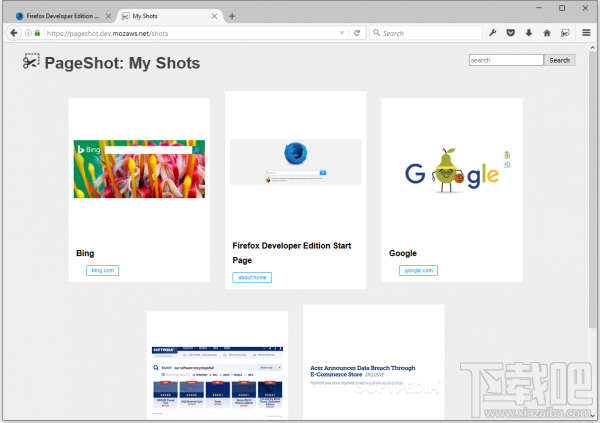The height and width of the screenshot is (423, 600).
Task: Click the scrollbar up arrow
Action: 592,47
